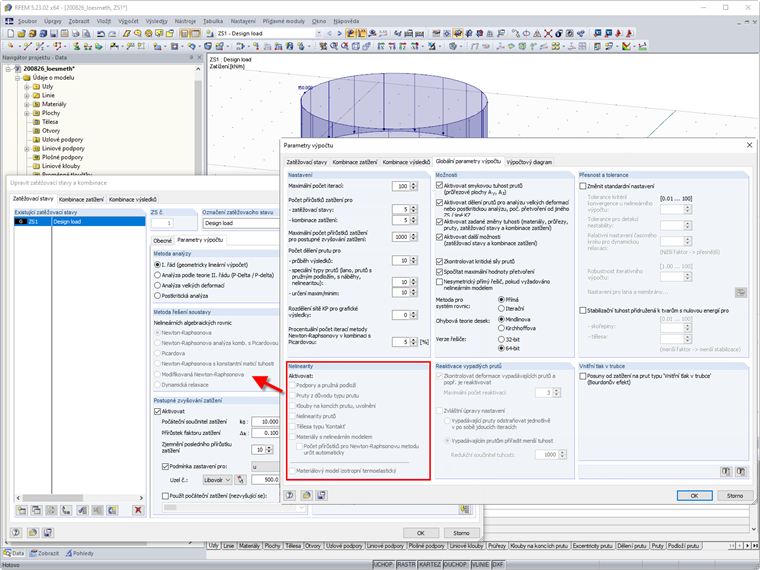The image size is (760, 570).
Task: Click Pohledy navigator tab at bottom
Action: coord(79,554)
